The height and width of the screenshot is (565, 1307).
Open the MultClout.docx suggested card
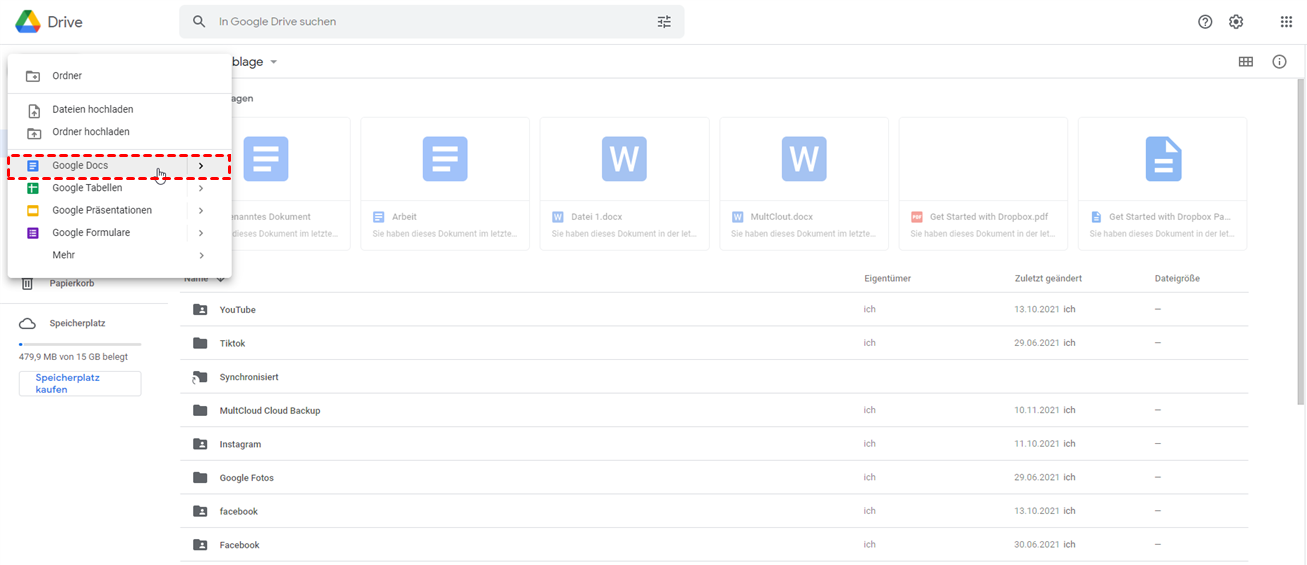click(x=804, y=184)
